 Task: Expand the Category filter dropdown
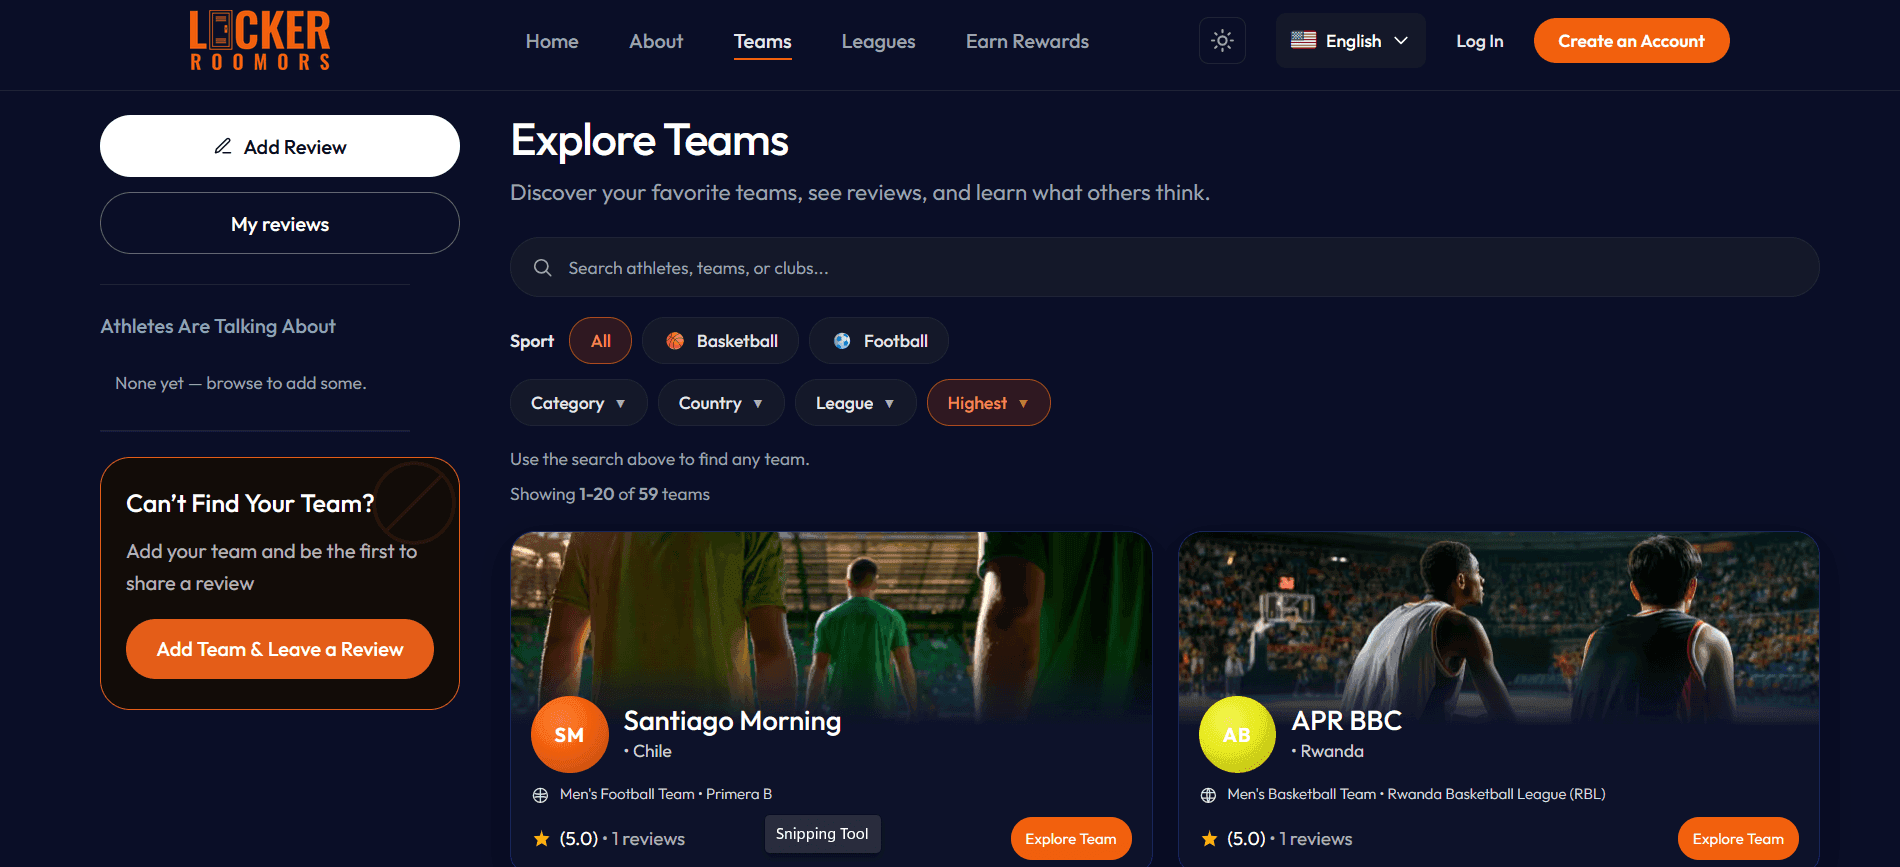(578, 403)
